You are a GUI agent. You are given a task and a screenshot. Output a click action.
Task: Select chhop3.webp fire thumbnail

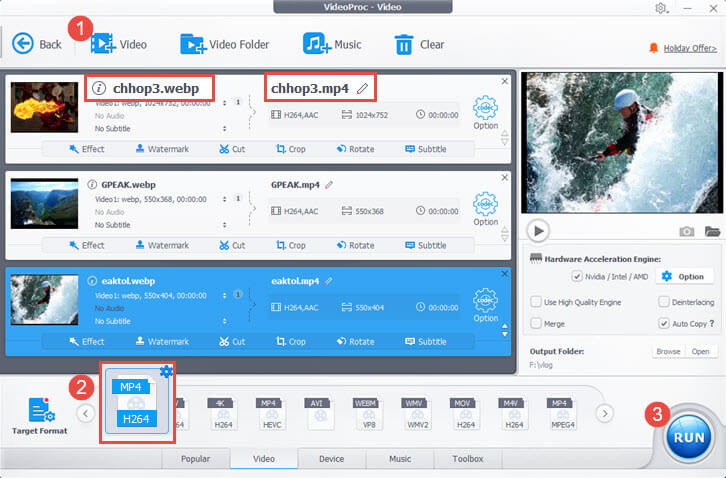44,107
